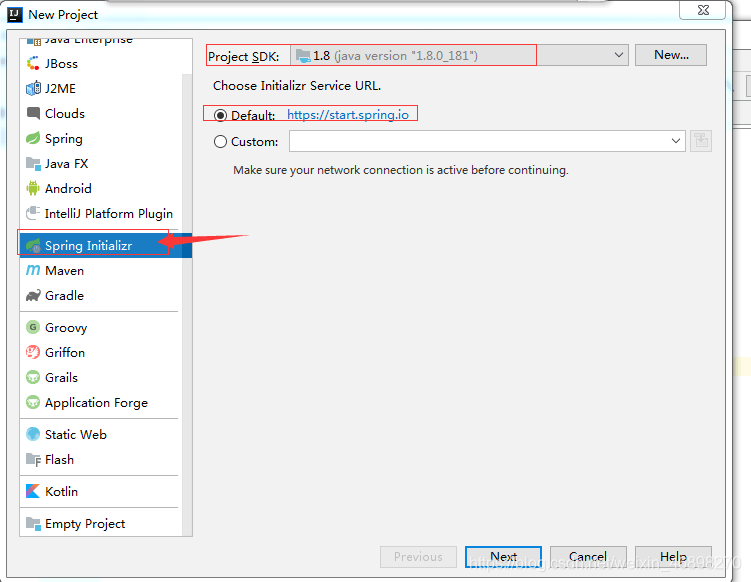
Task: Click the Spring green leaf icon
Action: click(x=33, y=138)
